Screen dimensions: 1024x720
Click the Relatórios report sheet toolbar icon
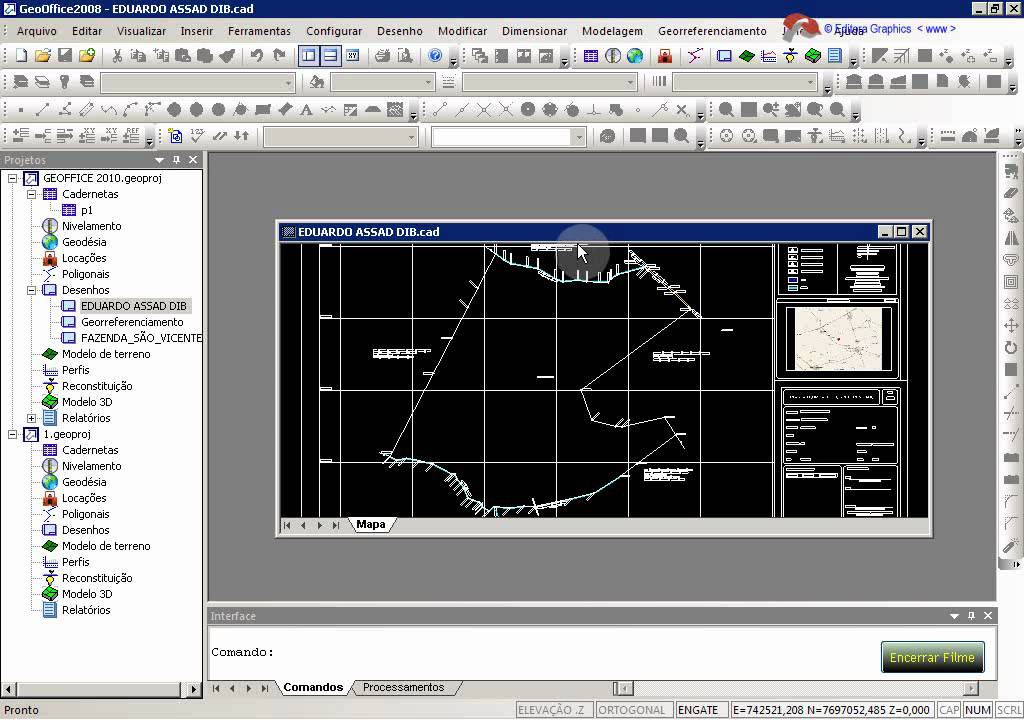click(x=835, y=56)
